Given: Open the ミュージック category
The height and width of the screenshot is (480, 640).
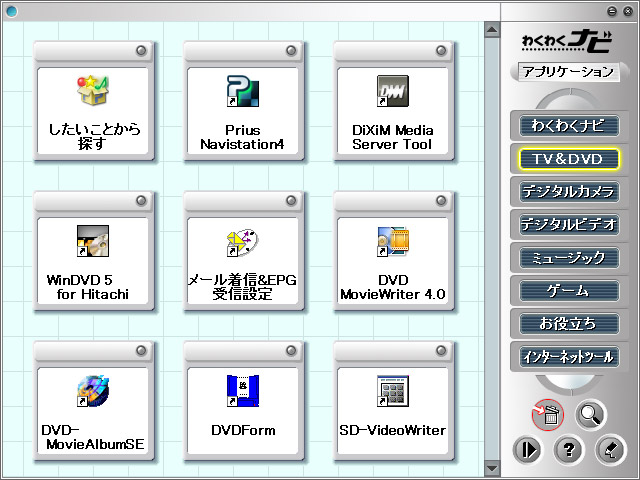Looking at the screenshot, I should pos(569,258).
